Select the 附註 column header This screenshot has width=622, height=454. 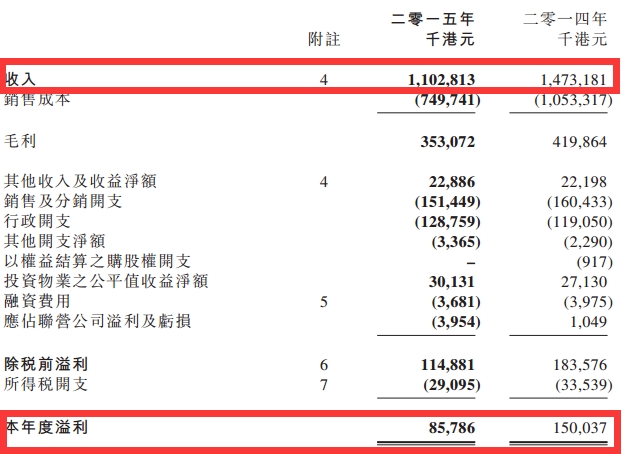[323, 40]
